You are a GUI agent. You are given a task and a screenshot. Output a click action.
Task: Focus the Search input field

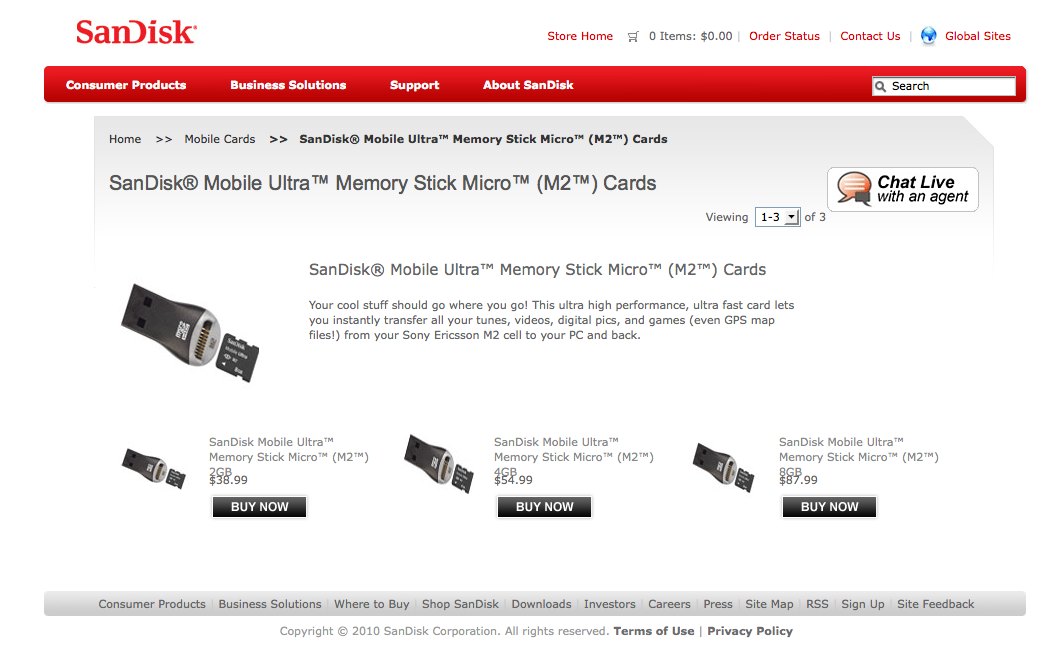944,86
